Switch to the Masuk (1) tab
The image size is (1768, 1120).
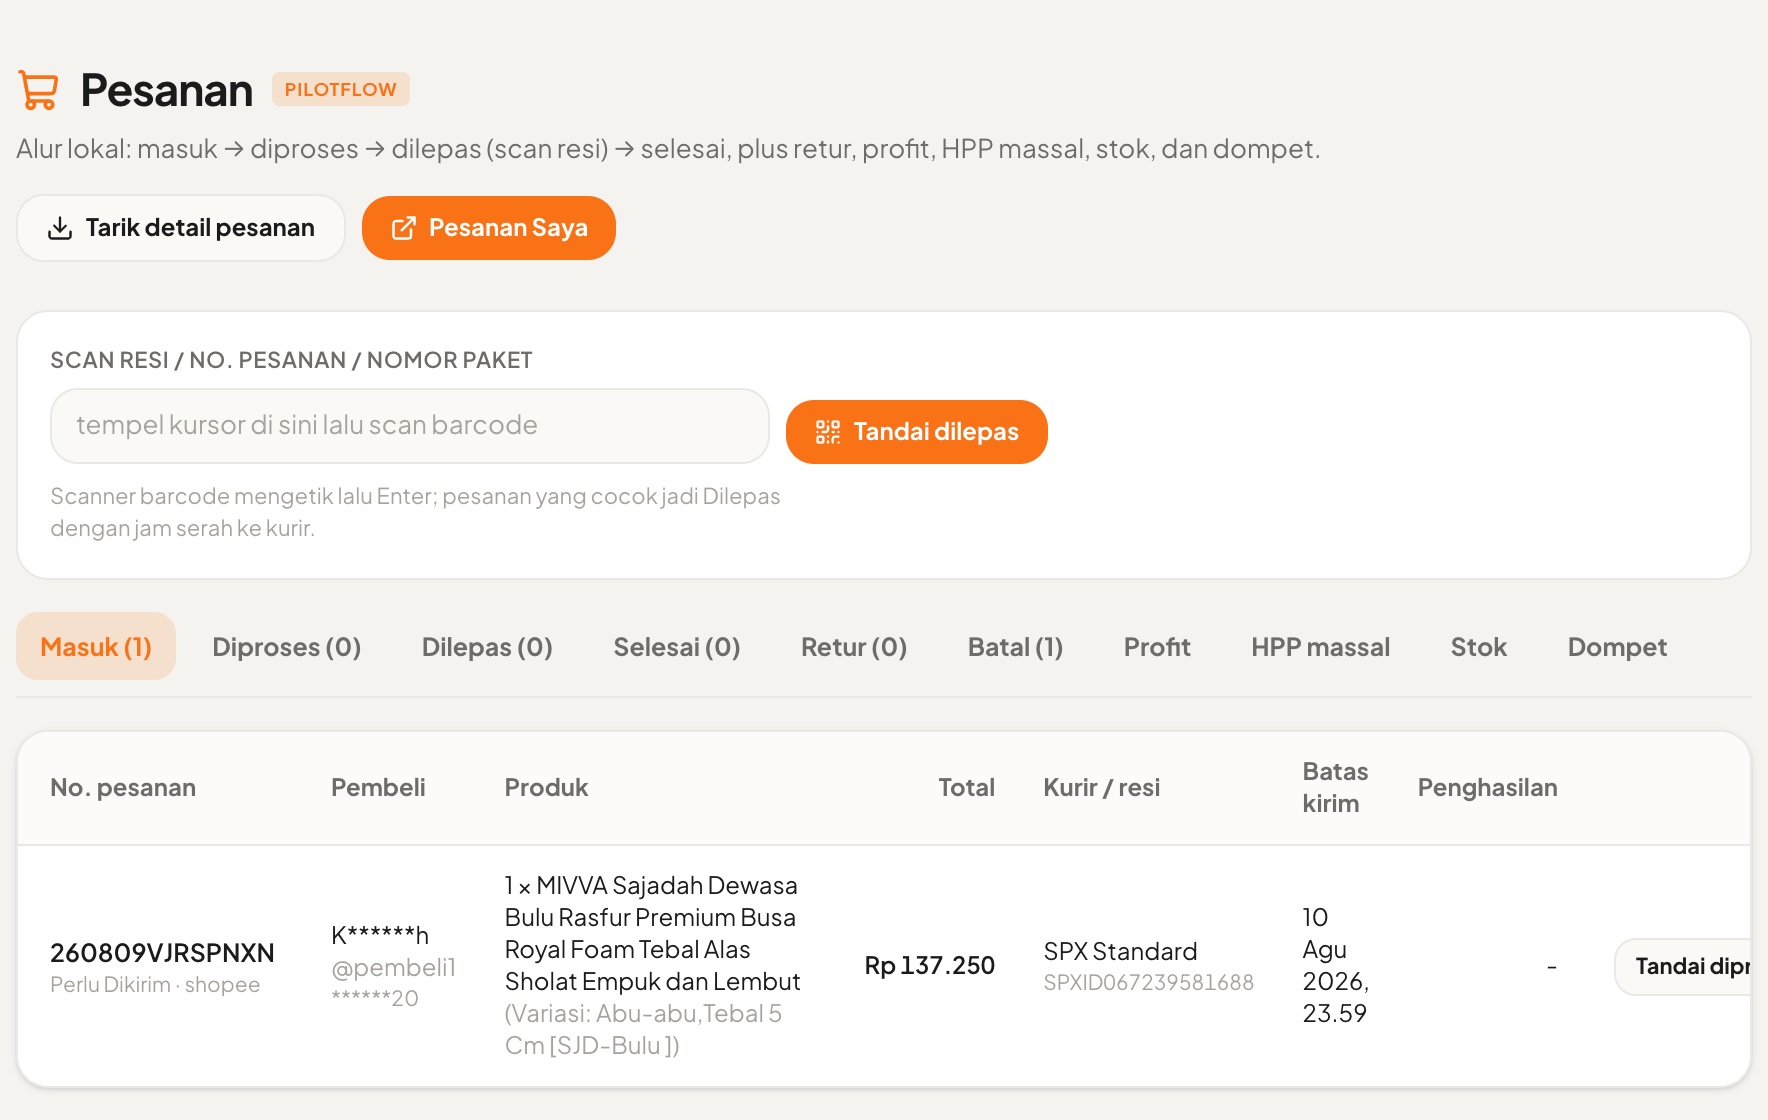coord(96,647)
